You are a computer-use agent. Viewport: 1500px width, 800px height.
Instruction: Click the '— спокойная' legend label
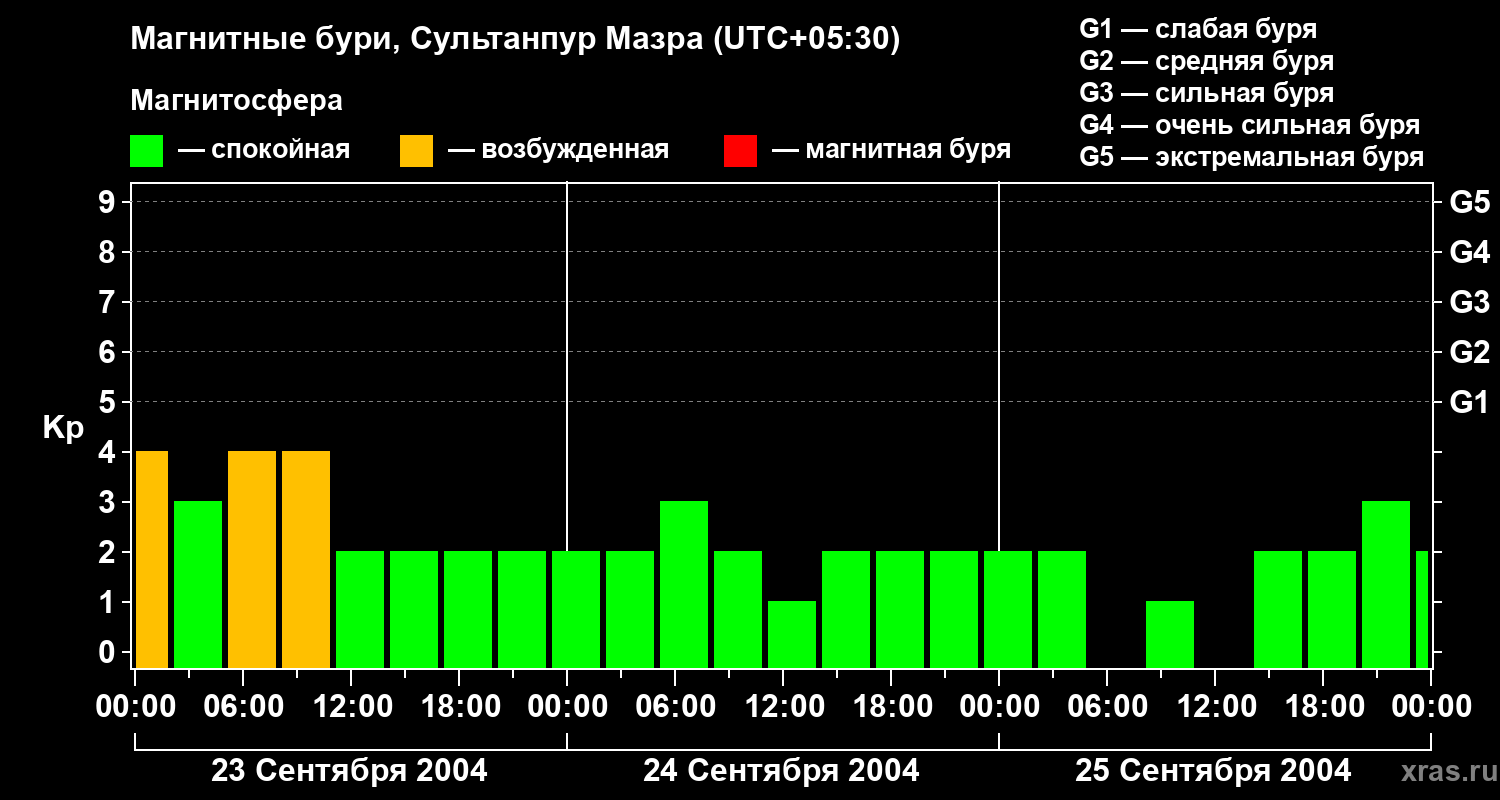[x=264, y=150]
